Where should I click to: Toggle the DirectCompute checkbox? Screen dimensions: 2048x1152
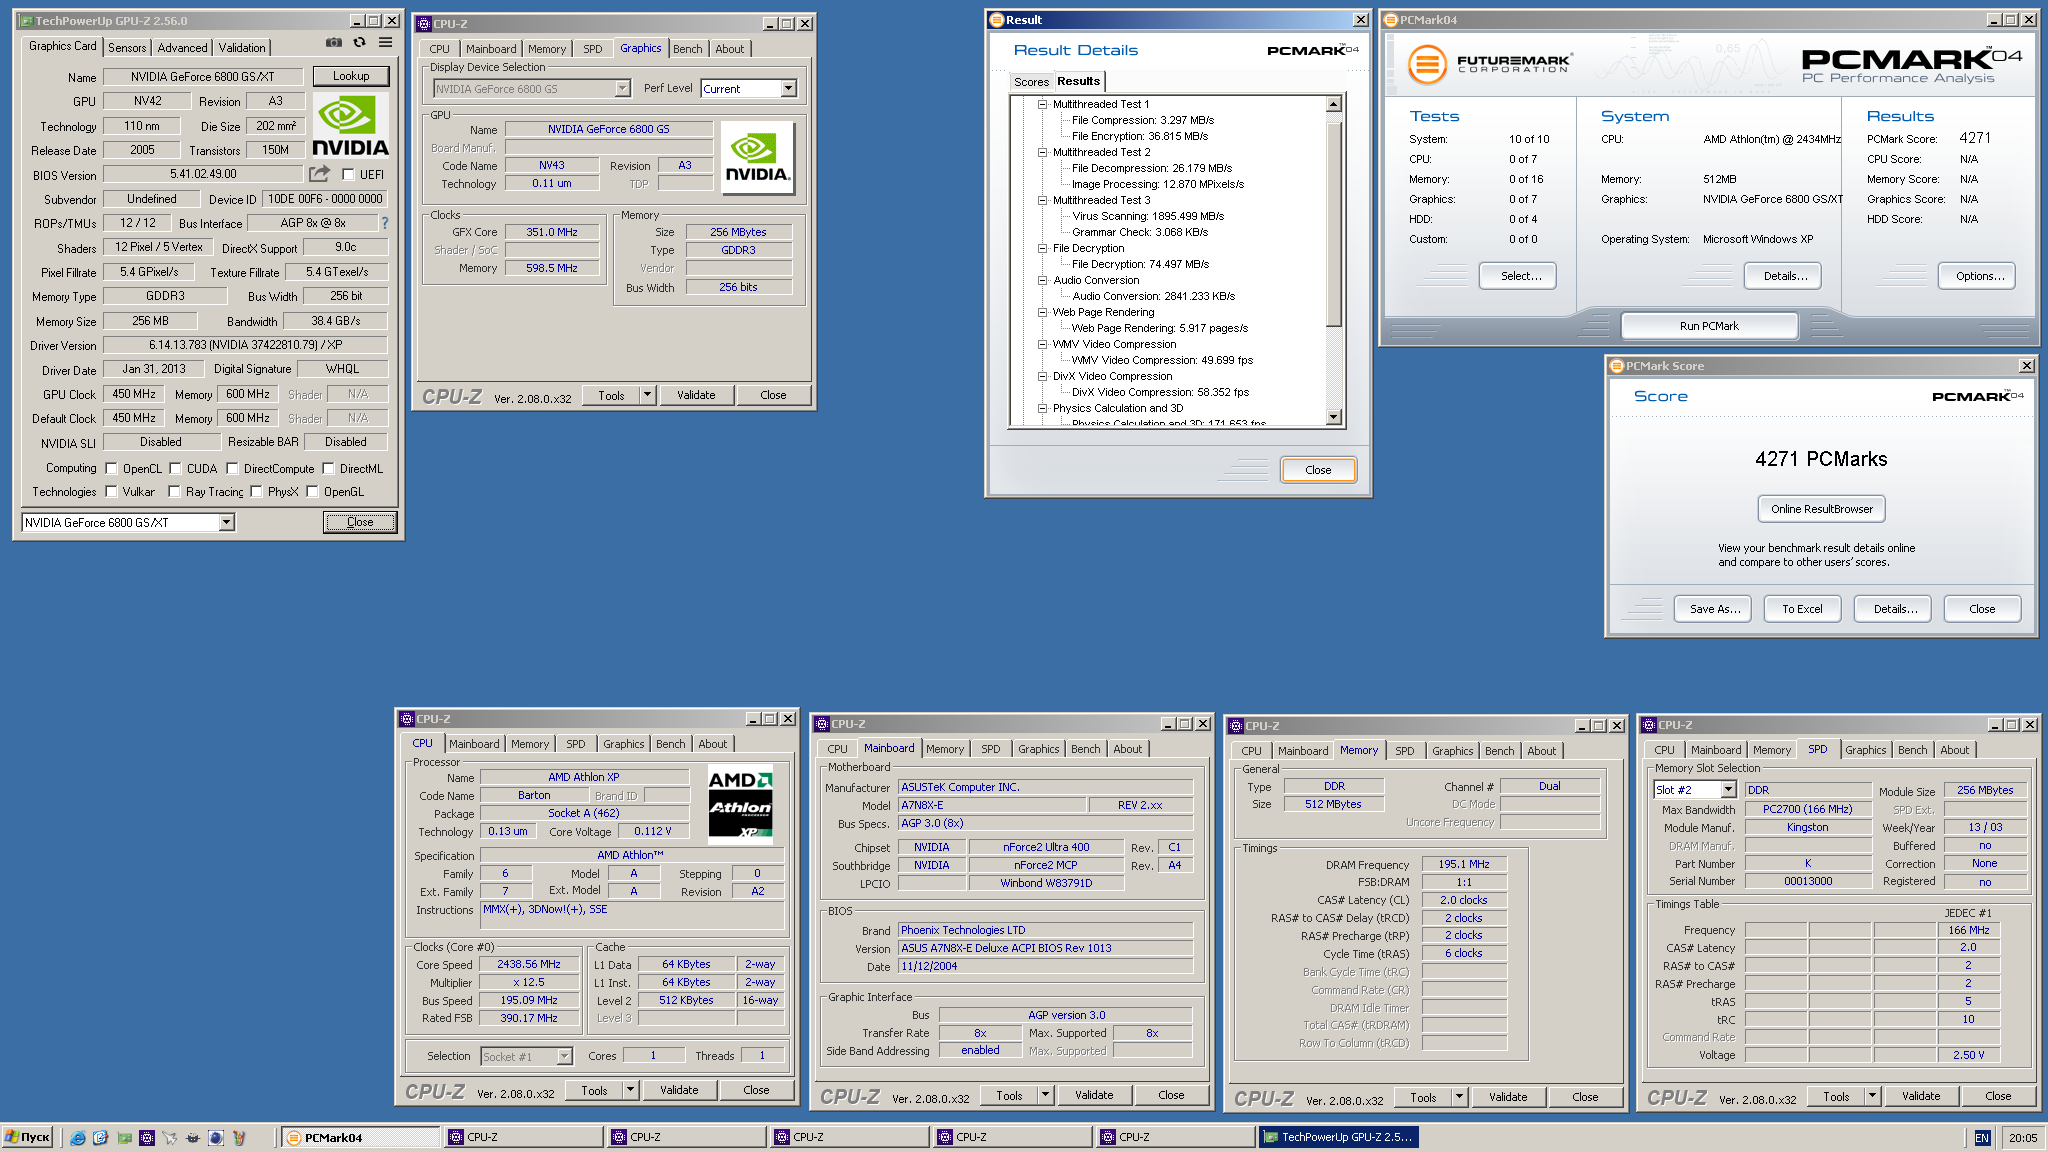(232, 468)
